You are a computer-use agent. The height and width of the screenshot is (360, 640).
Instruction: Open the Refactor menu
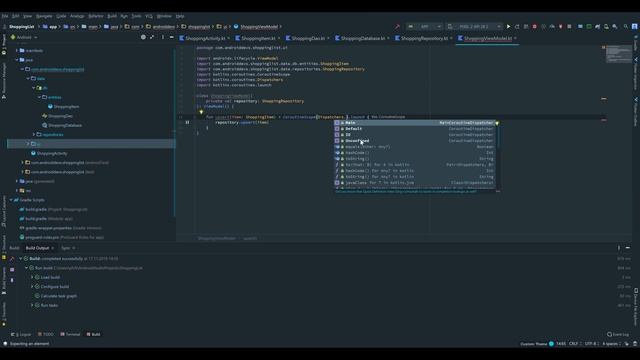(x=96, y=16)
